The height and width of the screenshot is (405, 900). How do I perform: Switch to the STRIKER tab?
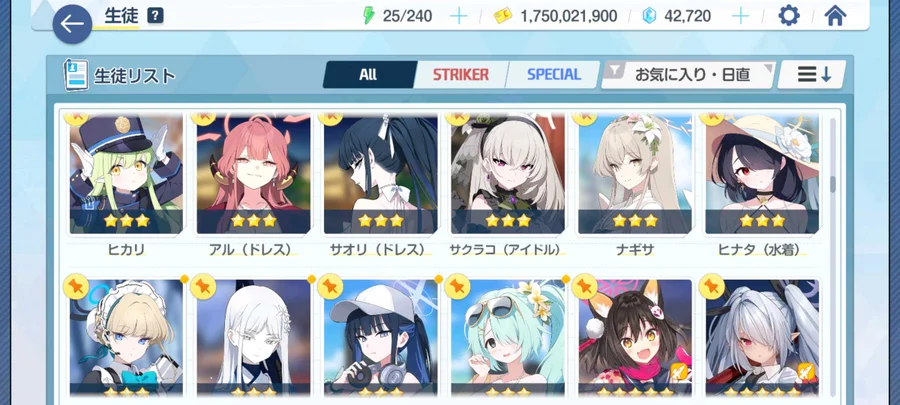click(x=461, y=75)
